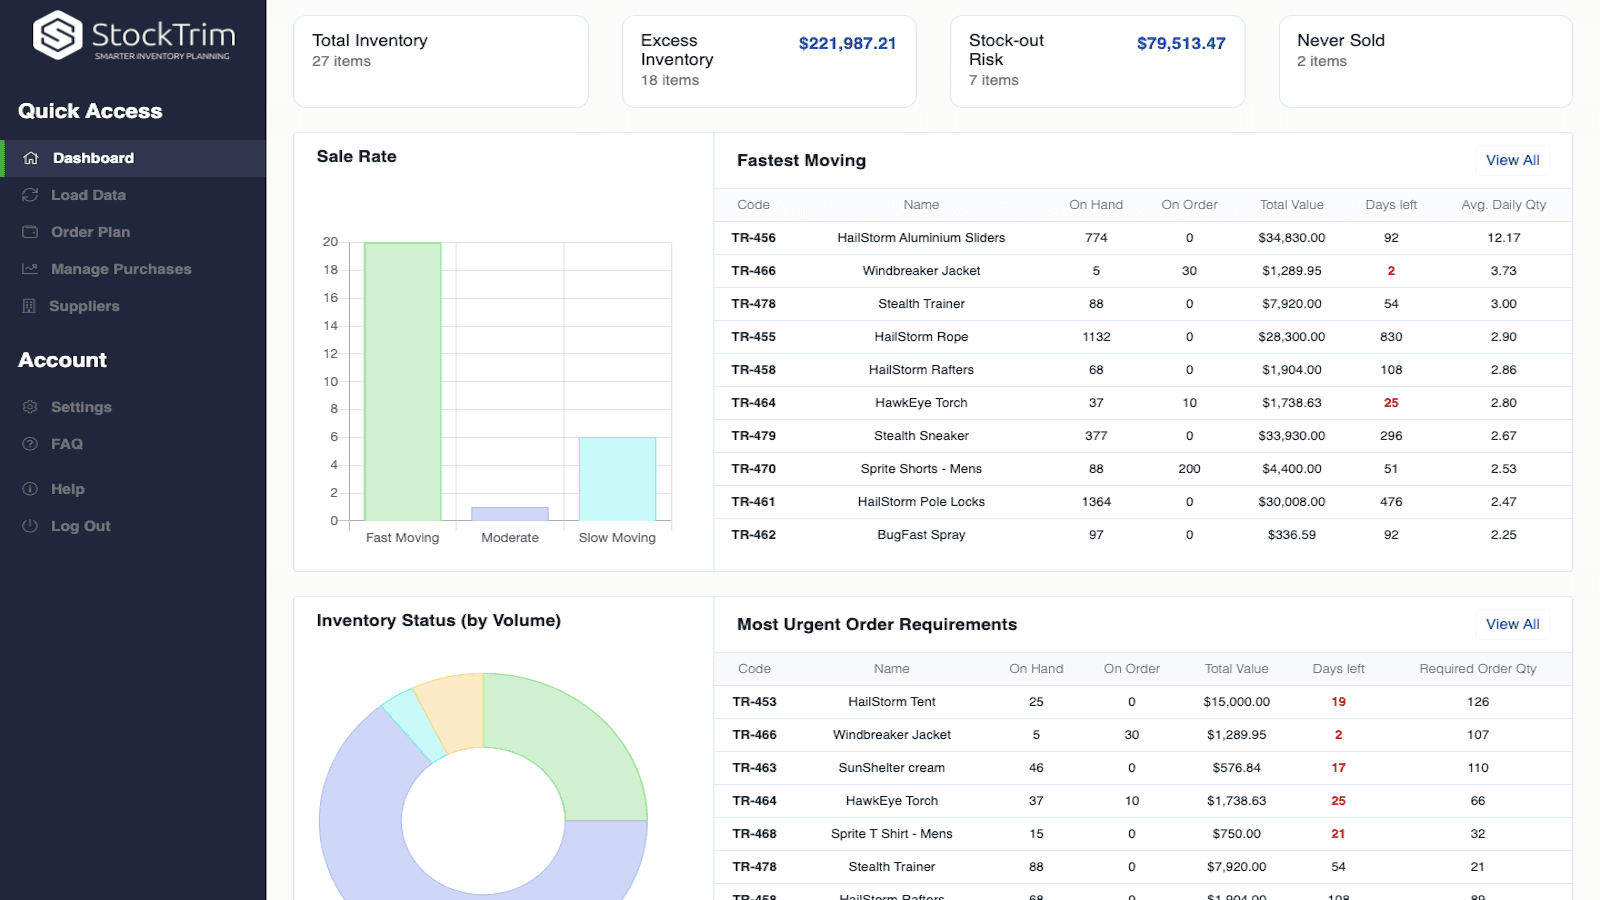
Task: Click View All for Fastest Moving items
Action: tap(1512, 160)
